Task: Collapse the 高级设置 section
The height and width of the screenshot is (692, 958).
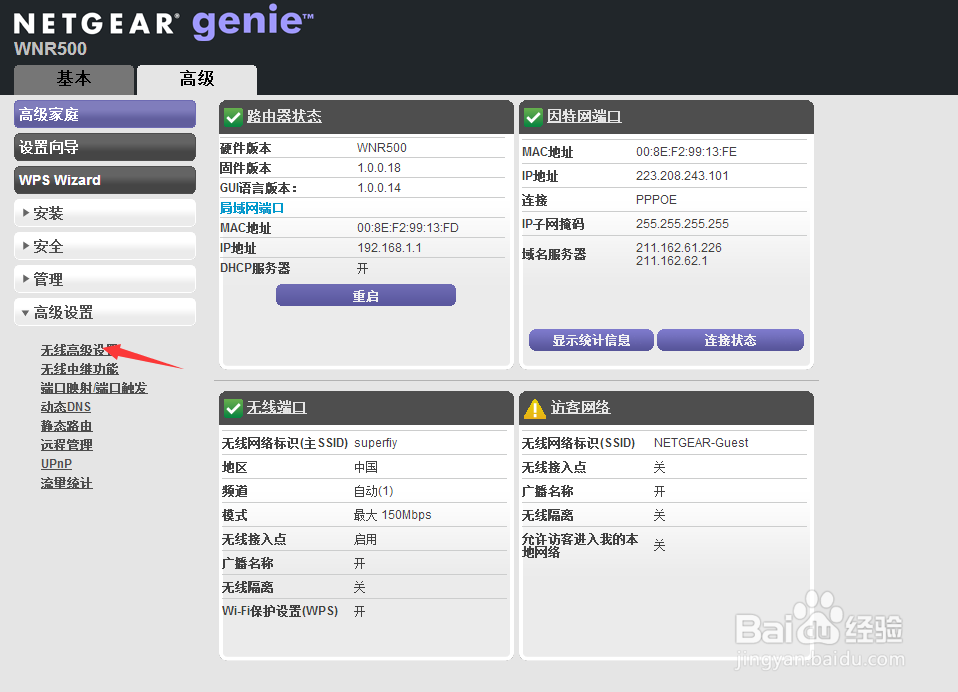Action: coord(105,312)
